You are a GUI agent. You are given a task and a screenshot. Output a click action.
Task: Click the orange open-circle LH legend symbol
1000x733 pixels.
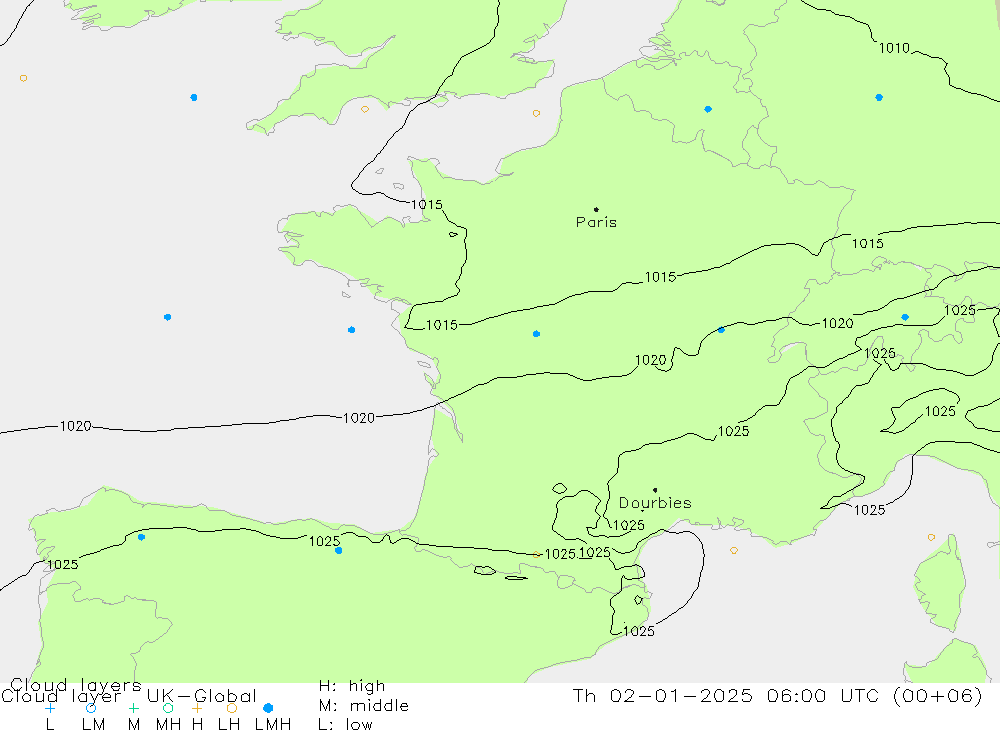pos(232,708)
